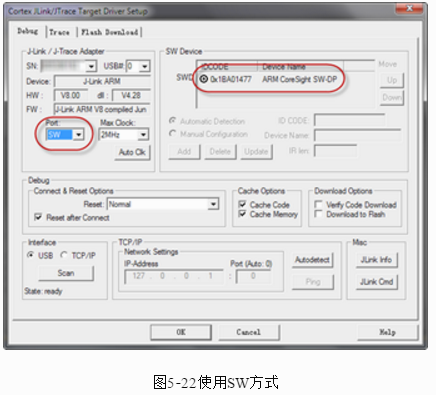Click the Delete device button
The height and width of the screenshot is (395, 436).
pyautogui.click(x=220, y=152)
